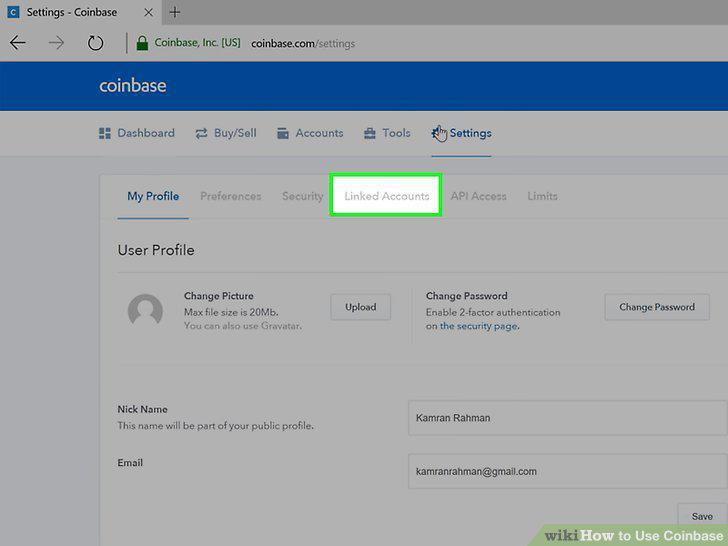This screenshot has height=546, width=728.
Task: Go back with the browser back arrow
Action: (x=18, y=43)
